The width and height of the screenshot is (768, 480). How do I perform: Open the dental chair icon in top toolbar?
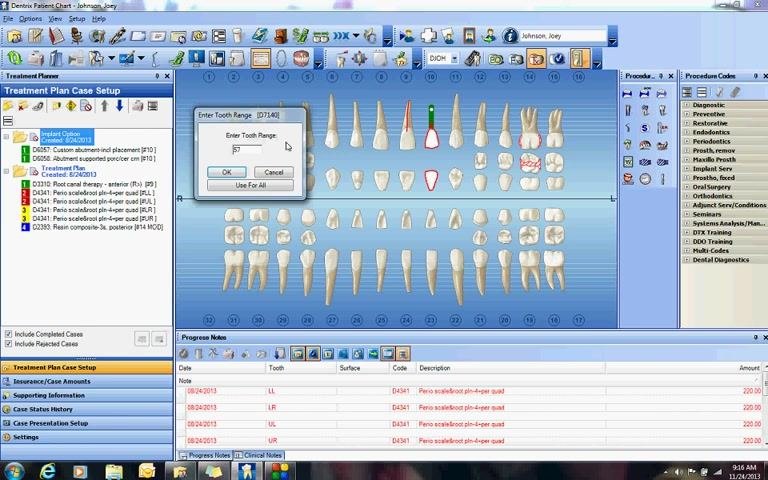[77, 36]
